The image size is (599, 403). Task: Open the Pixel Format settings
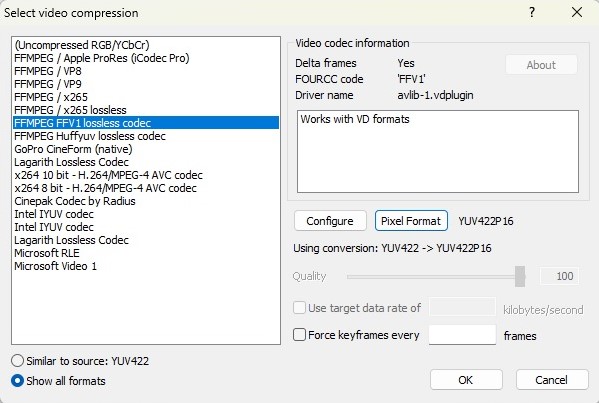tap(411, 221)
